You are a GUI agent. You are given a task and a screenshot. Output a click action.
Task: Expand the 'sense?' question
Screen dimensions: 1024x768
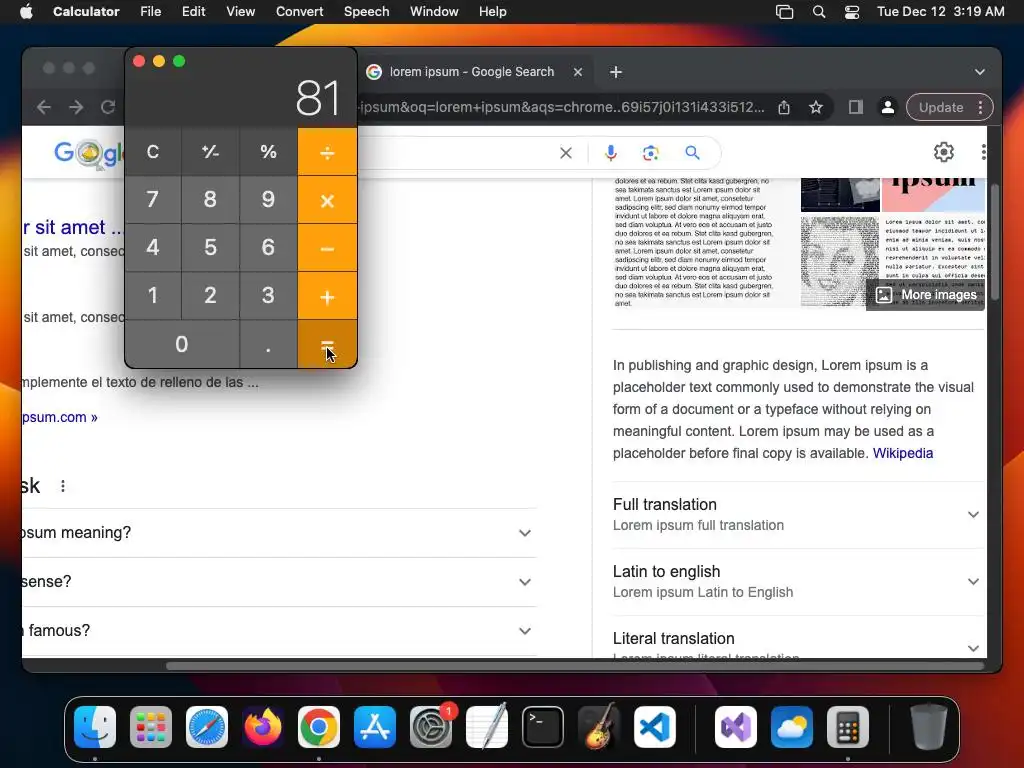(x=280, y=582)
